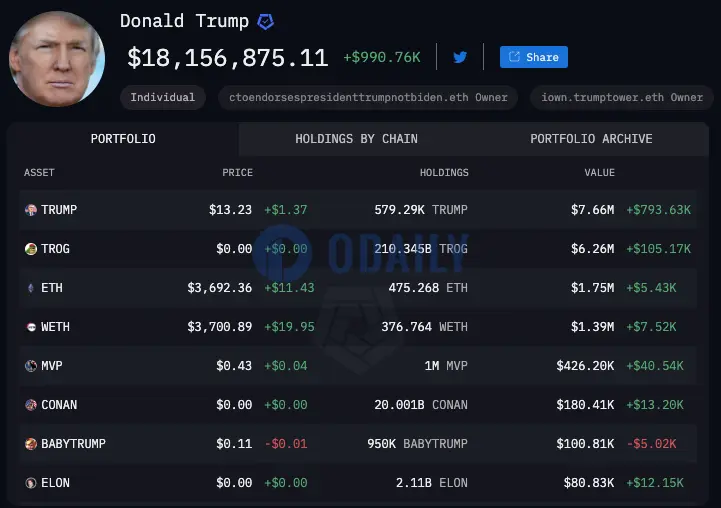Click BABYTRUMP price $0.11

(234, 444)
